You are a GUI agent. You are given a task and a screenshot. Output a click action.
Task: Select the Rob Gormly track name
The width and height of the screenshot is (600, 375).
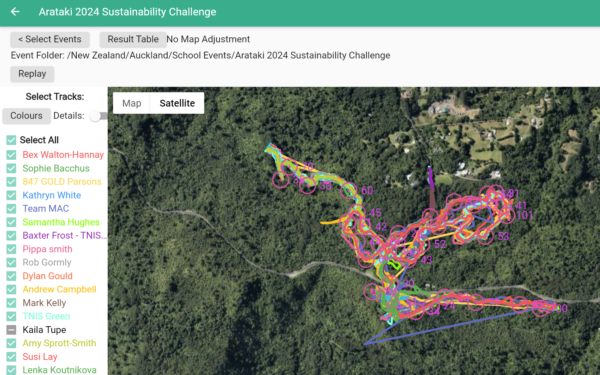(x=47, y=262)
